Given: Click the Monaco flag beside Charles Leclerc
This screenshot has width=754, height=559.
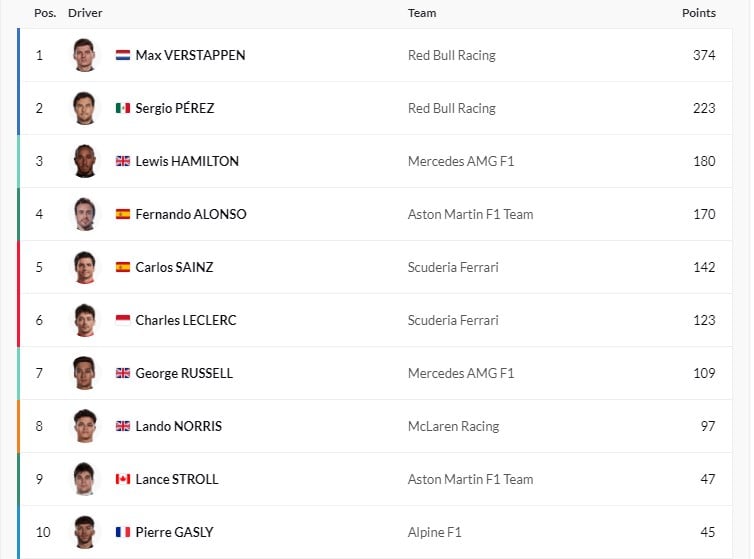Looking at the screenshot, I should coord(123,320).
